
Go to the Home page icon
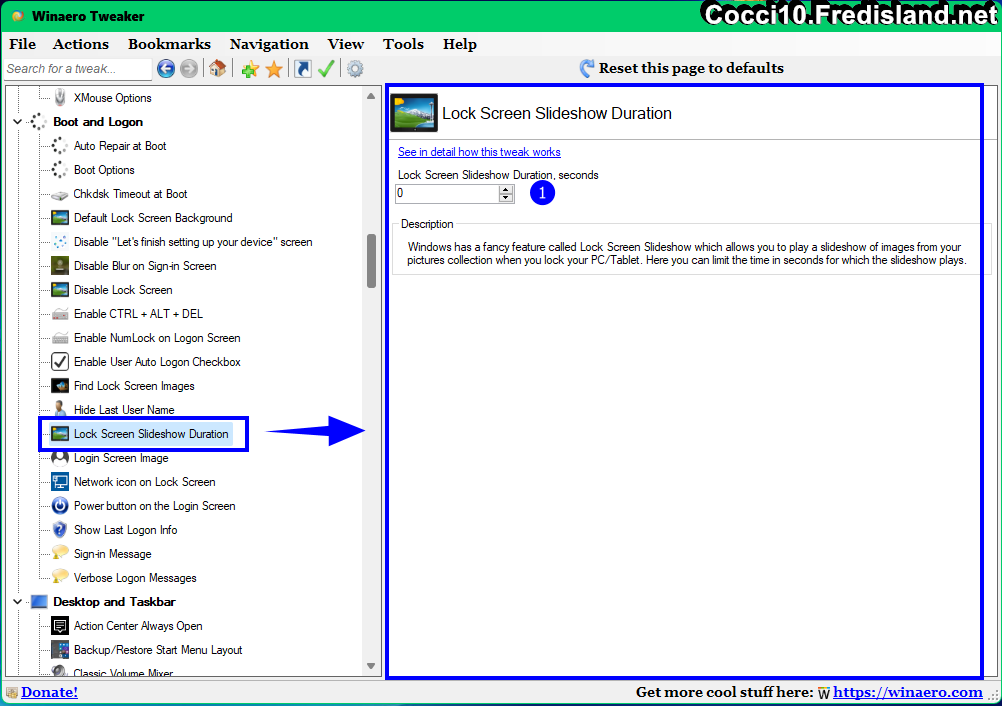(x=217, y=68)
